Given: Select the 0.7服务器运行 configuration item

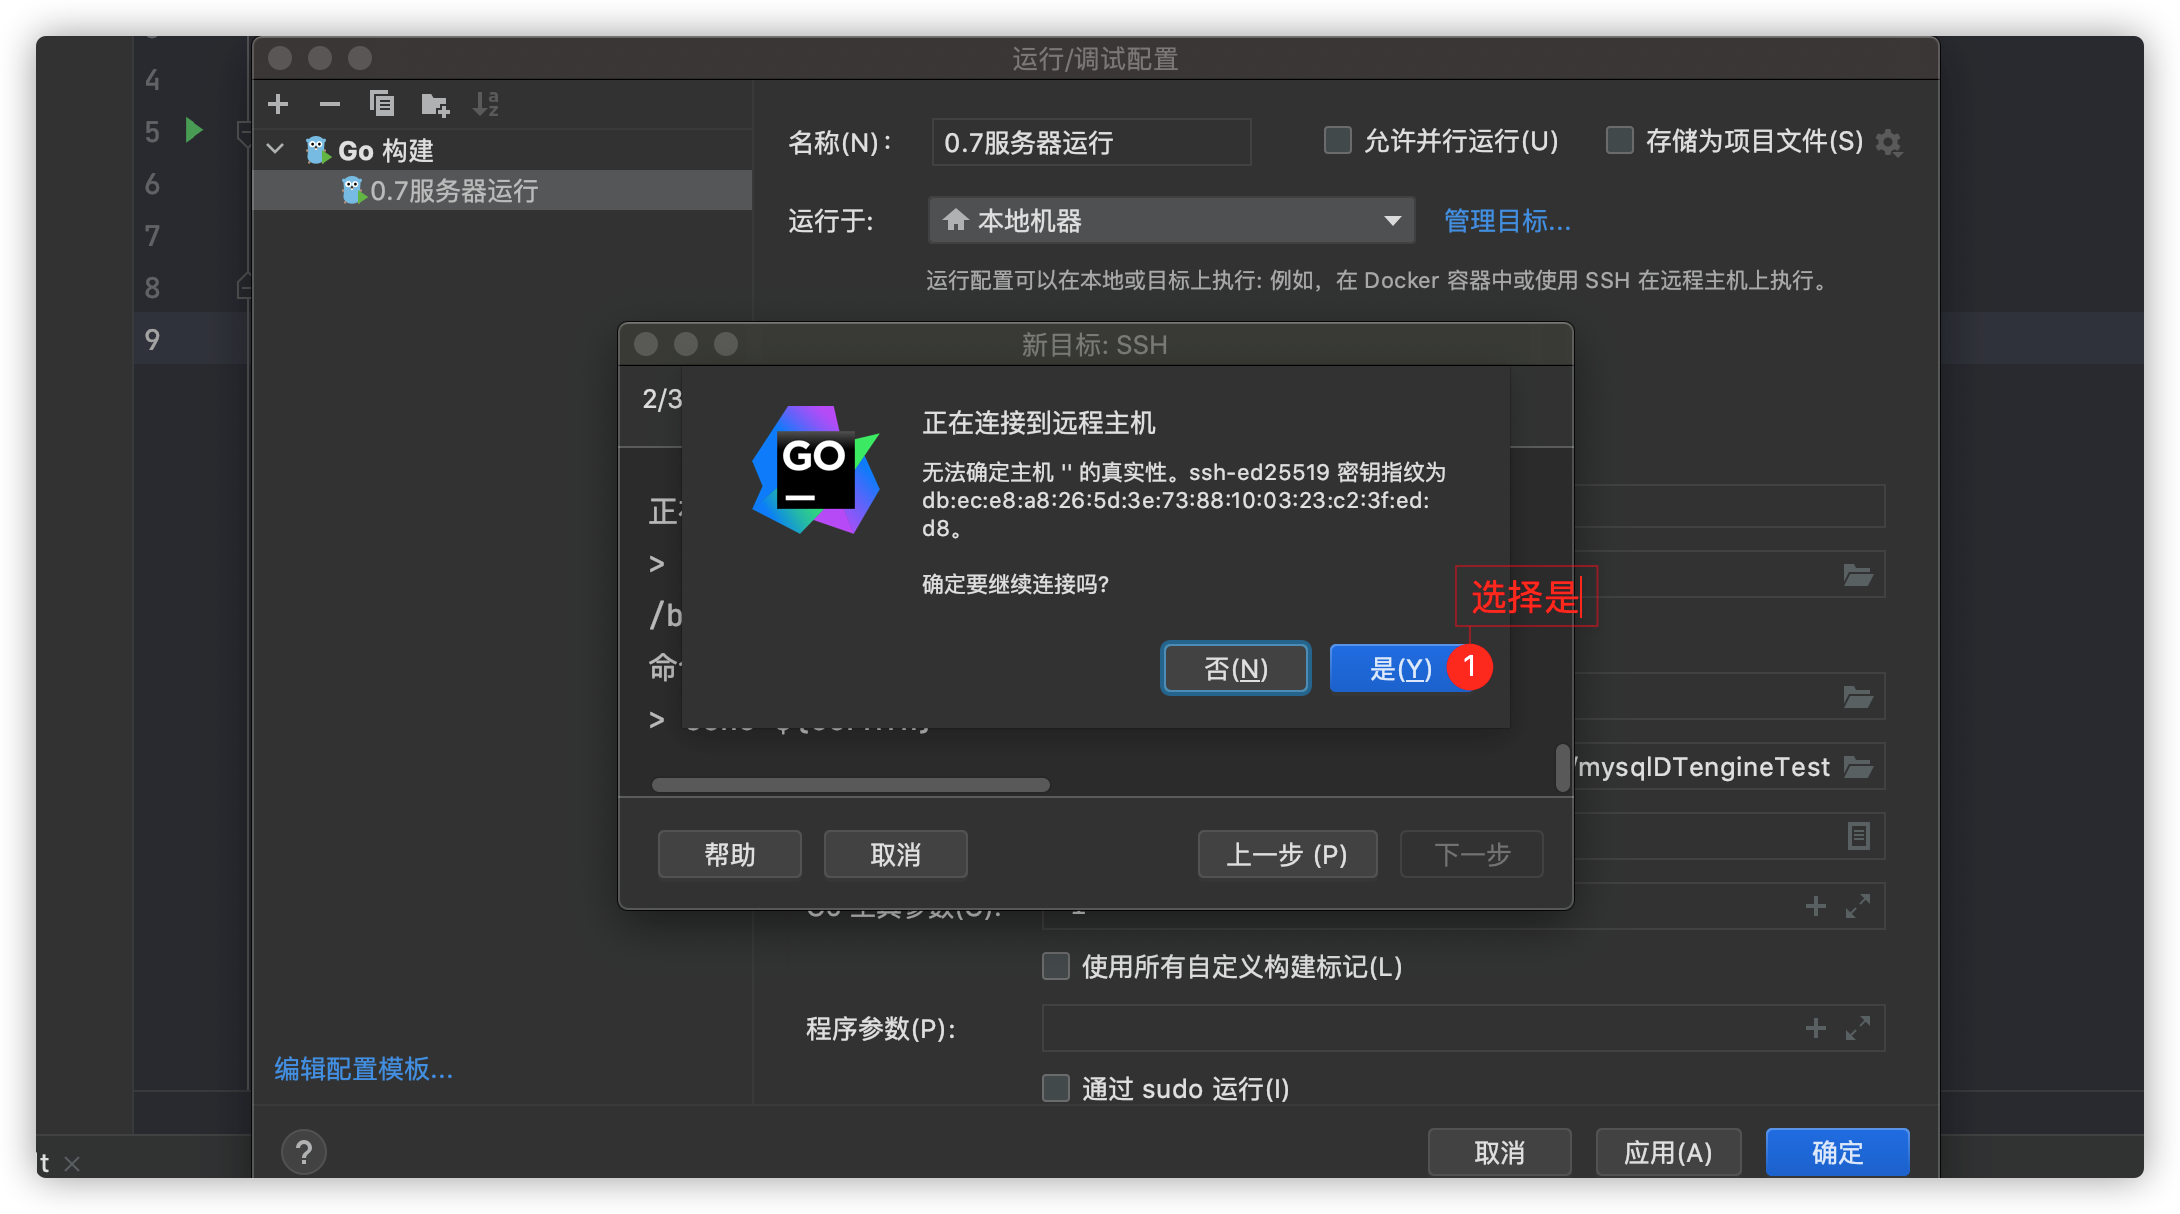Looking at the screenshot, I should 454,190.
